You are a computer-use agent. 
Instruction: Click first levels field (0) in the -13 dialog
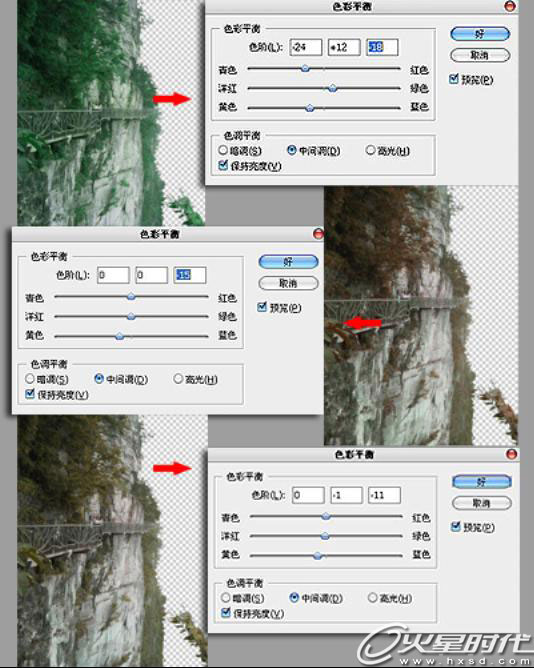113,275
